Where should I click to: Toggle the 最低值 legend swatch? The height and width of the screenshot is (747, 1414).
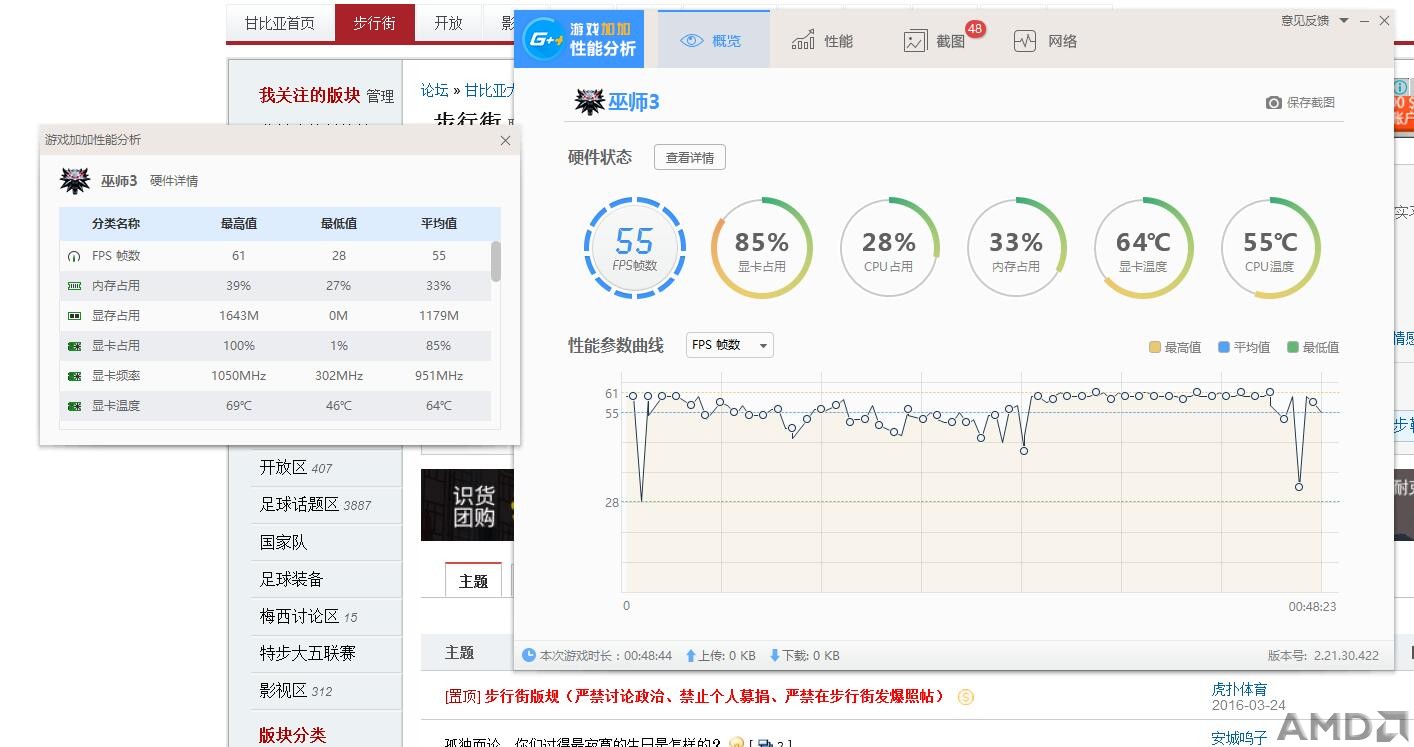click(x=1293, y=347)
